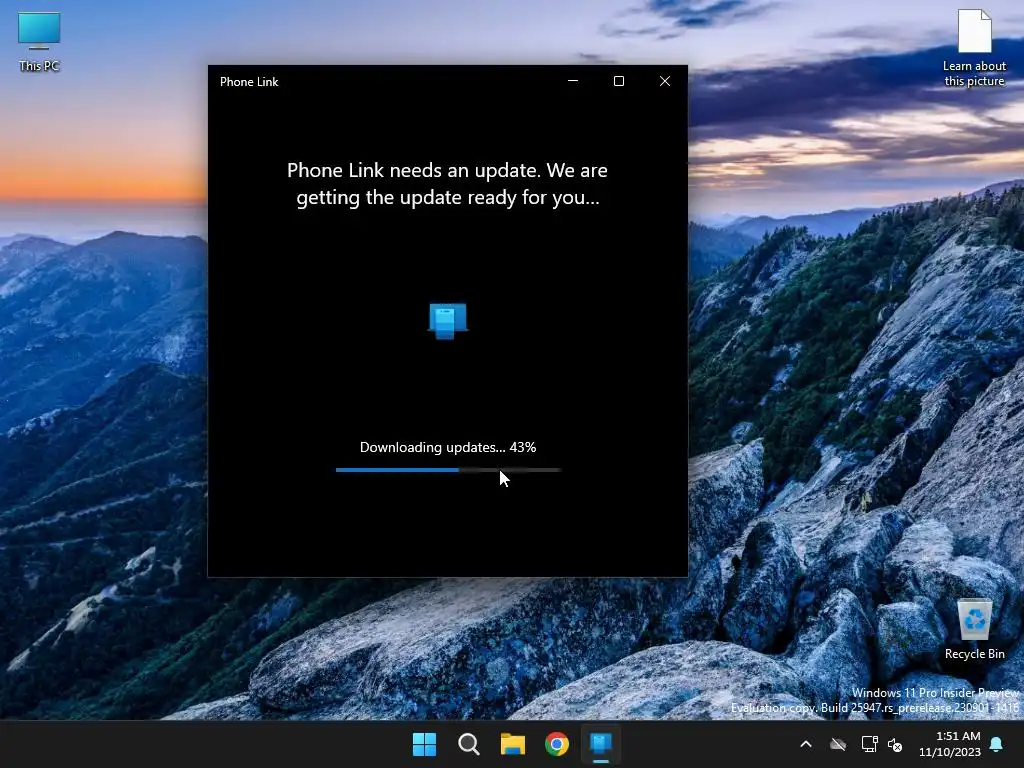Close the Phone Link window
1024x768 pixels.
pyautogui.click(x=665, y=81)
